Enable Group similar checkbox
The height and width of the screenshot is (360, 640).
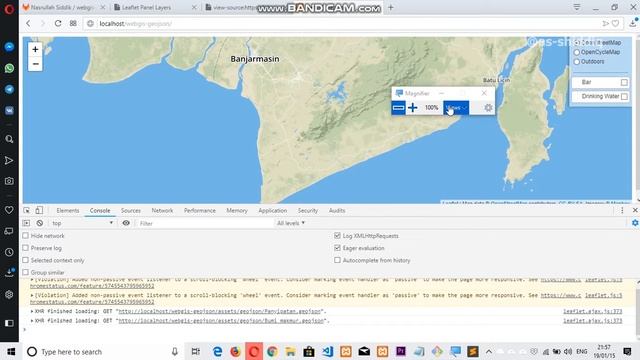(26, 272)
